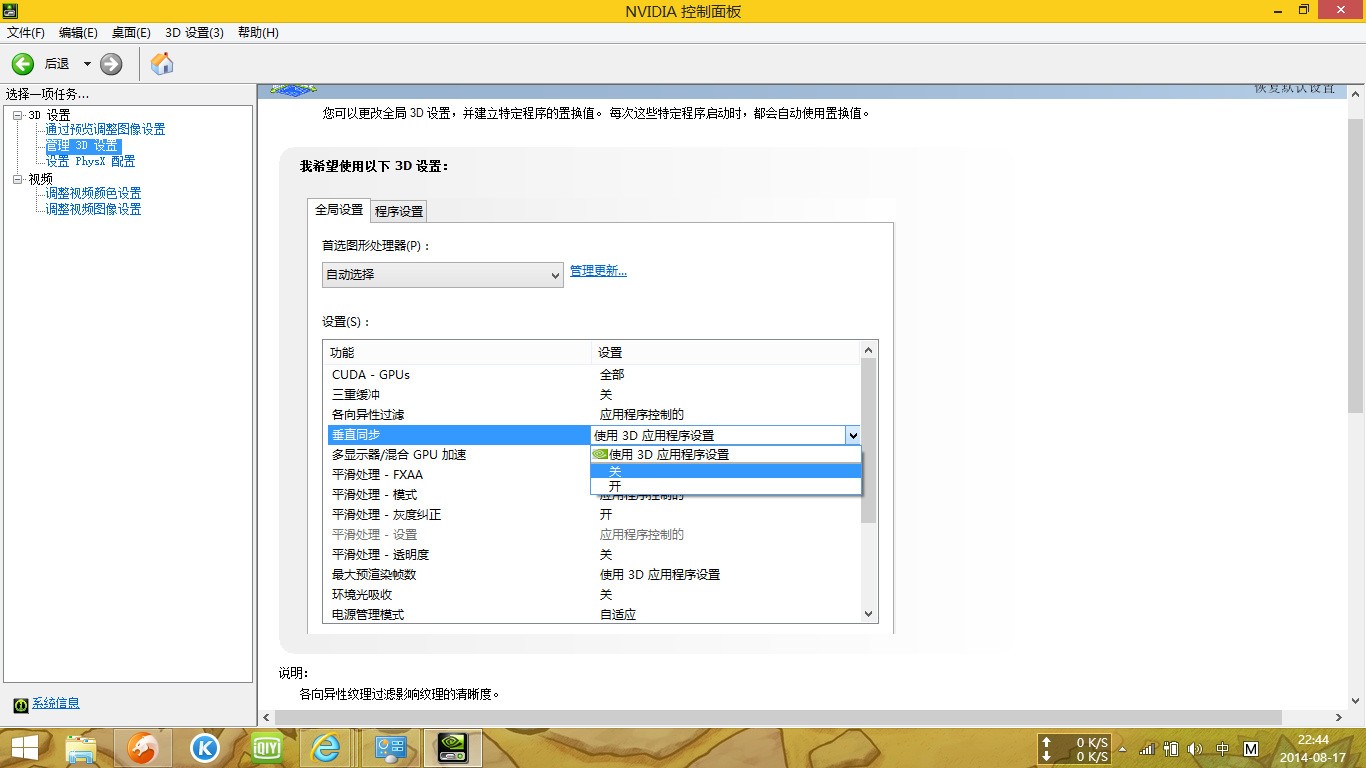Open the 帮助(H) menu

[x=258, y=33]
